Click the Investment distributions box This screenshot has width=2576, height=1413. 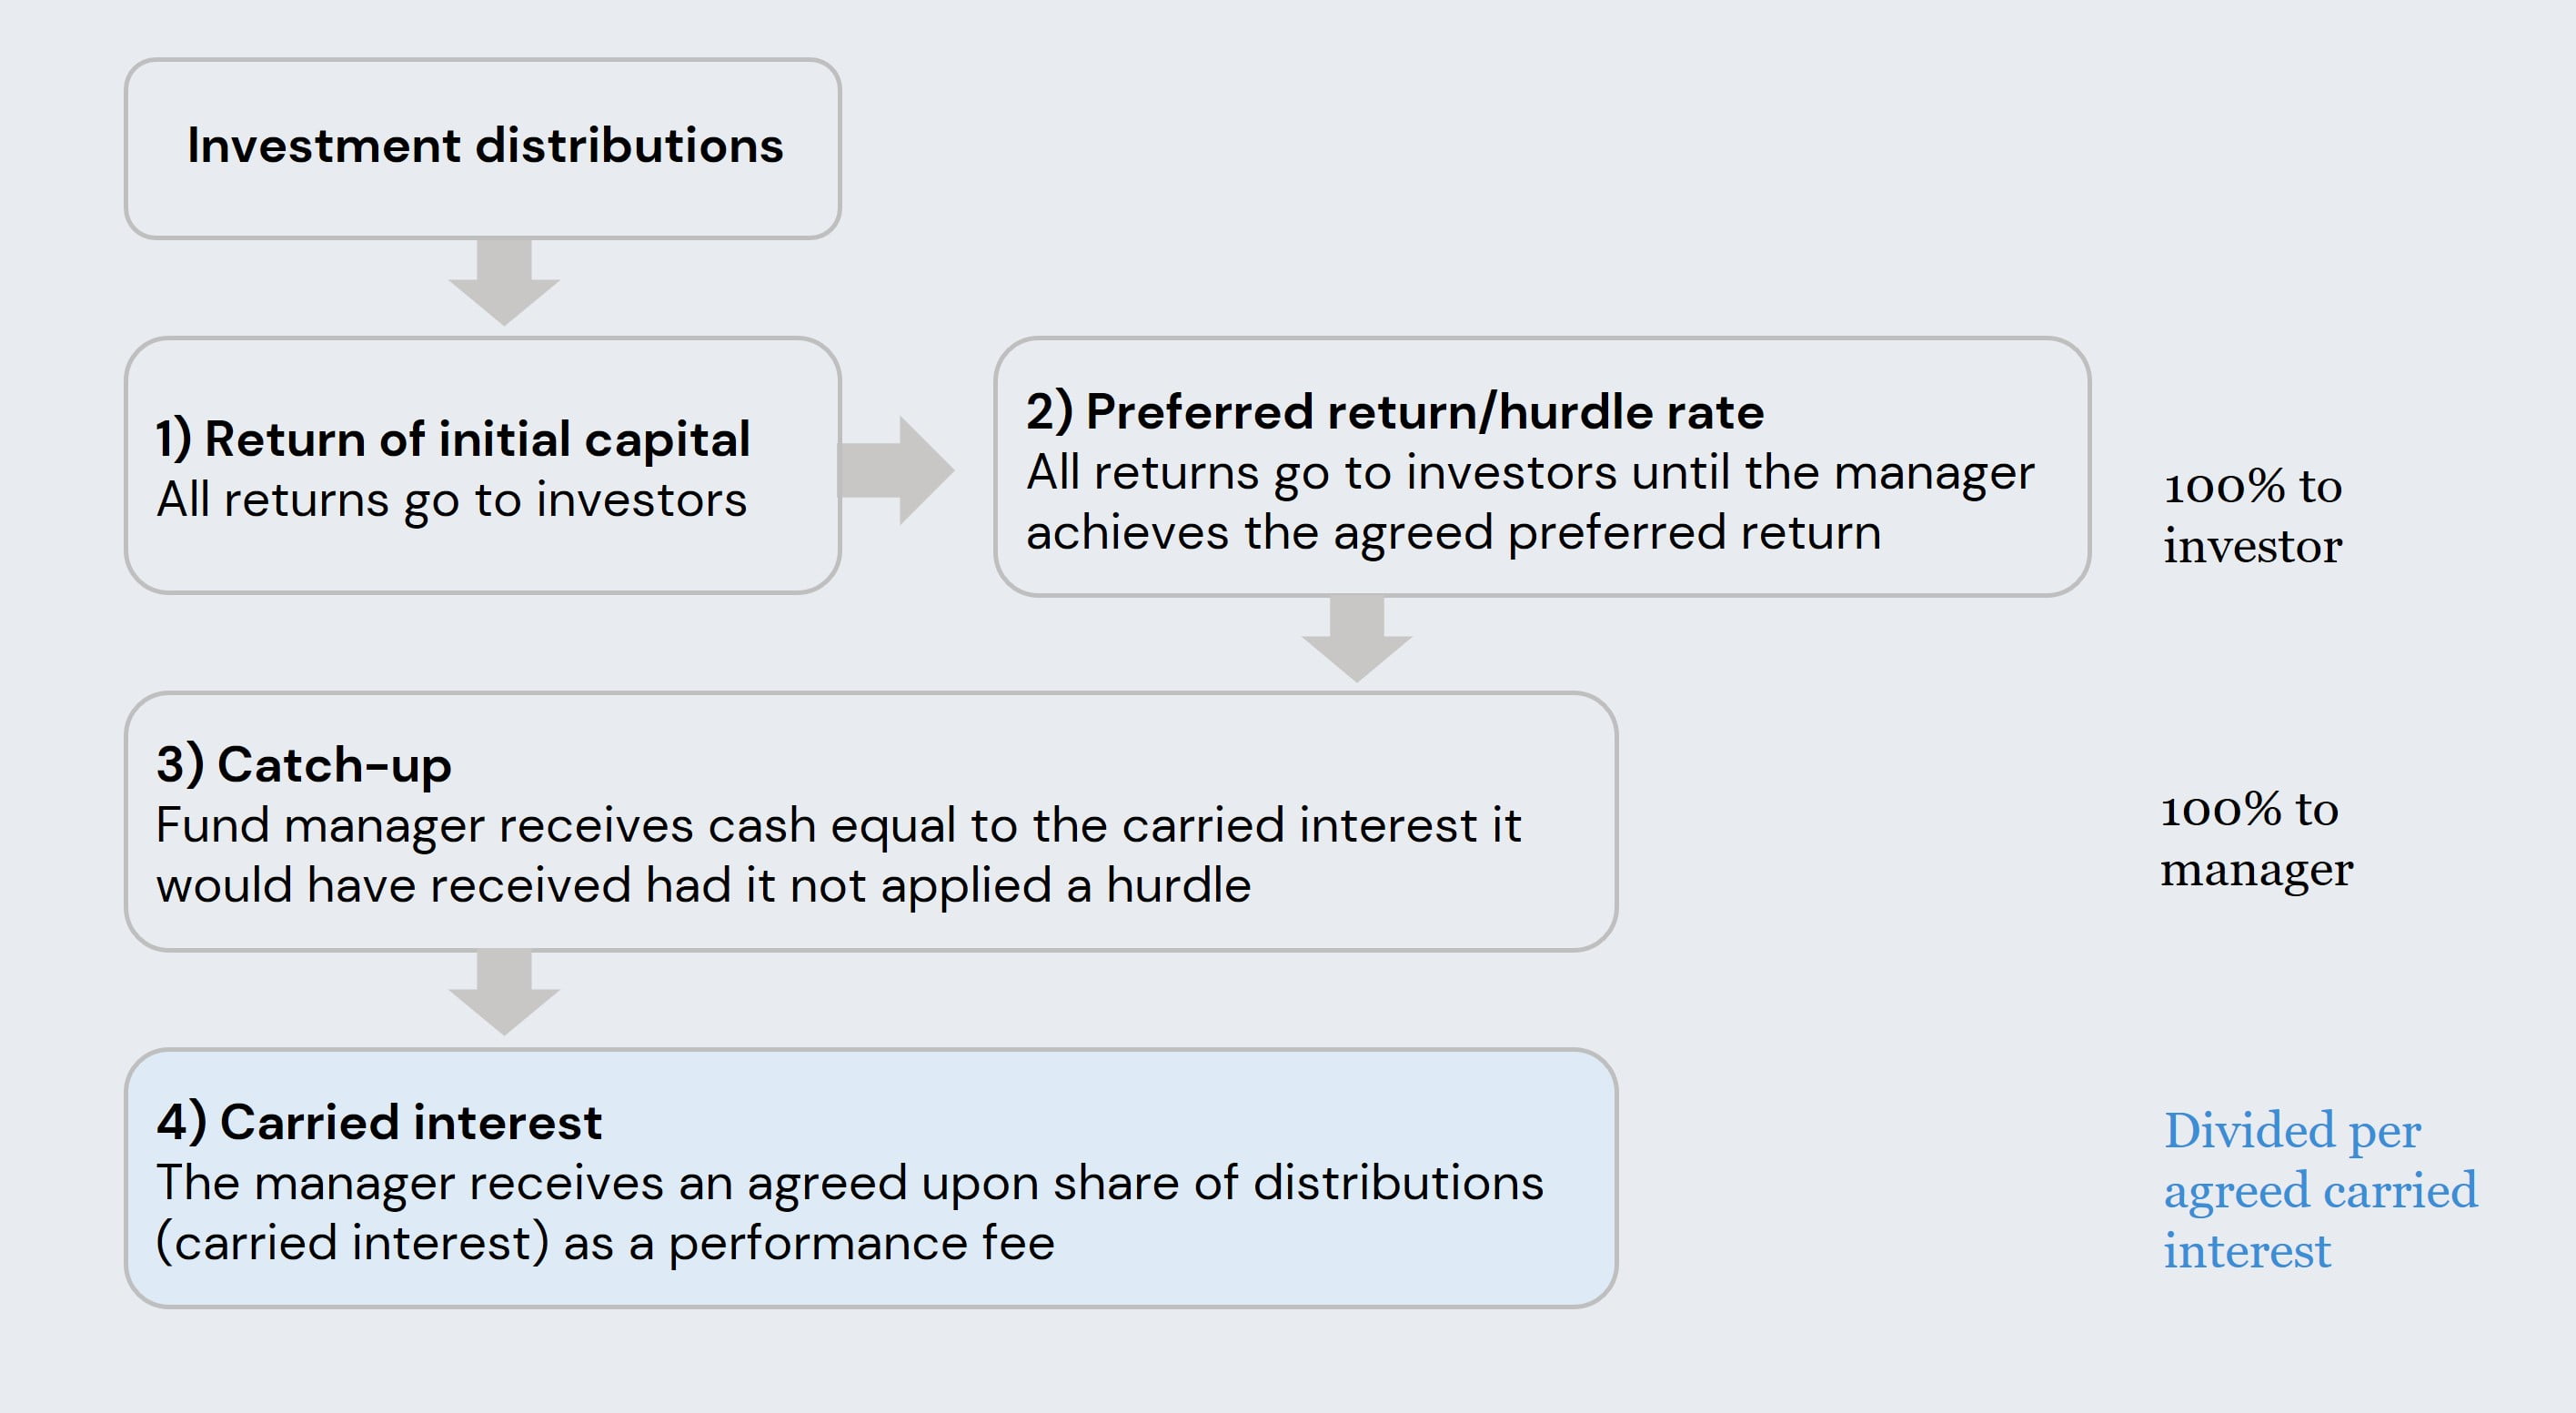click(x=482, y=148)
